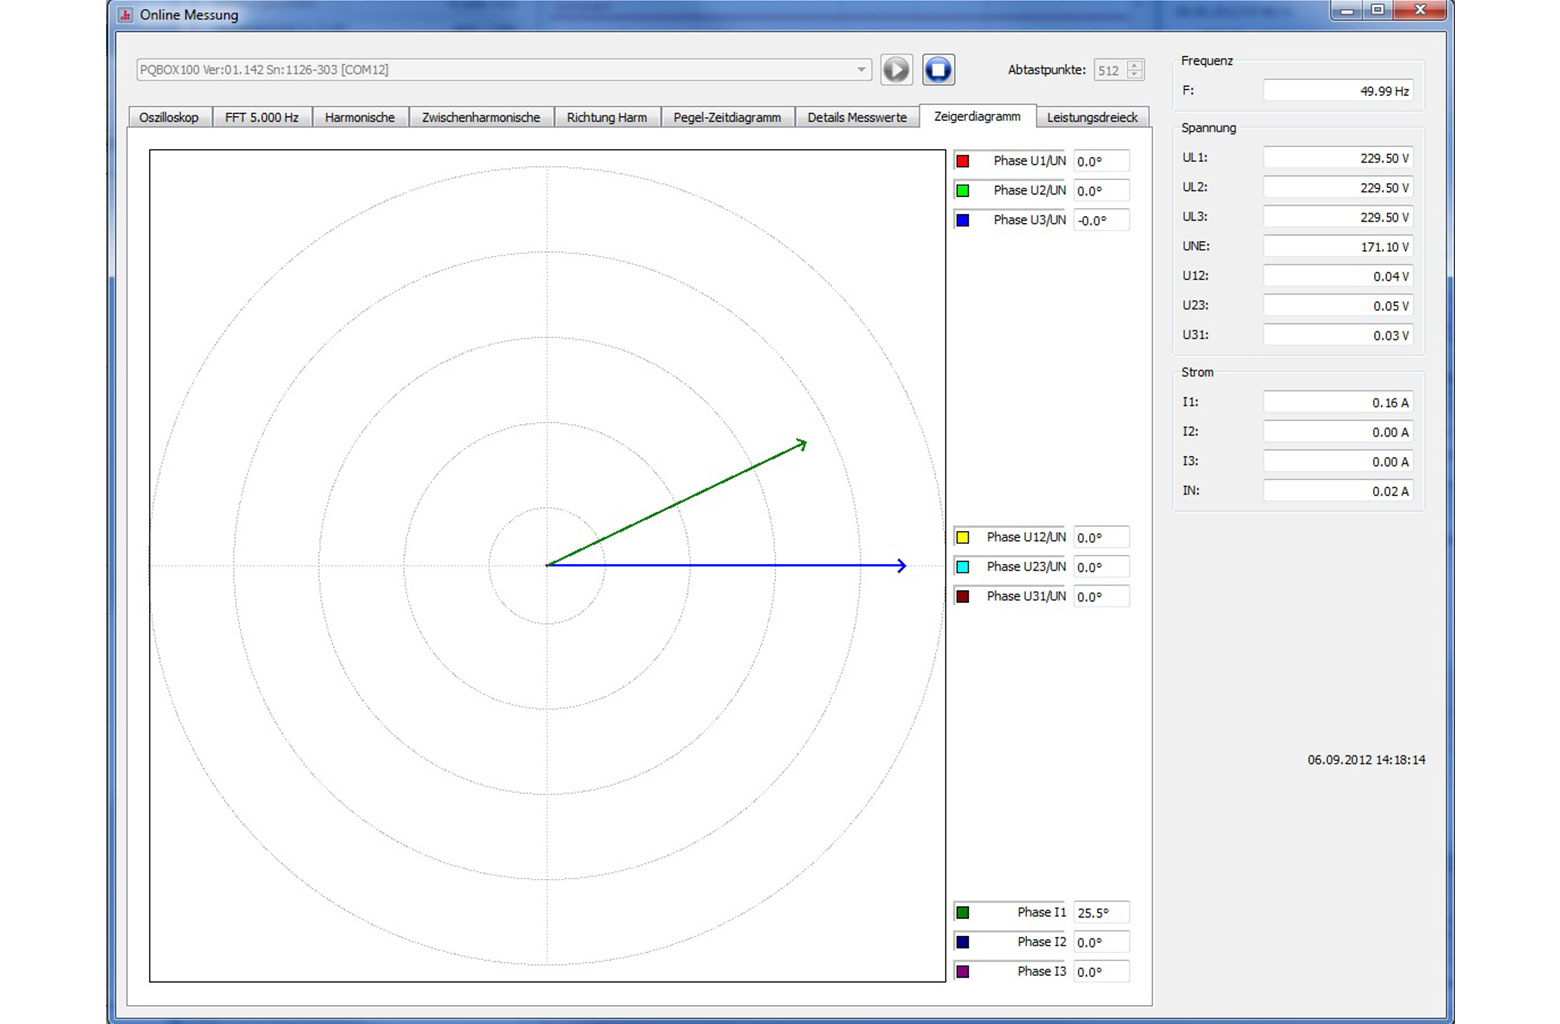Click blue Phase U3/UN color swatch
Viewport: 1560px width, 1024px height.
[963, 220]
